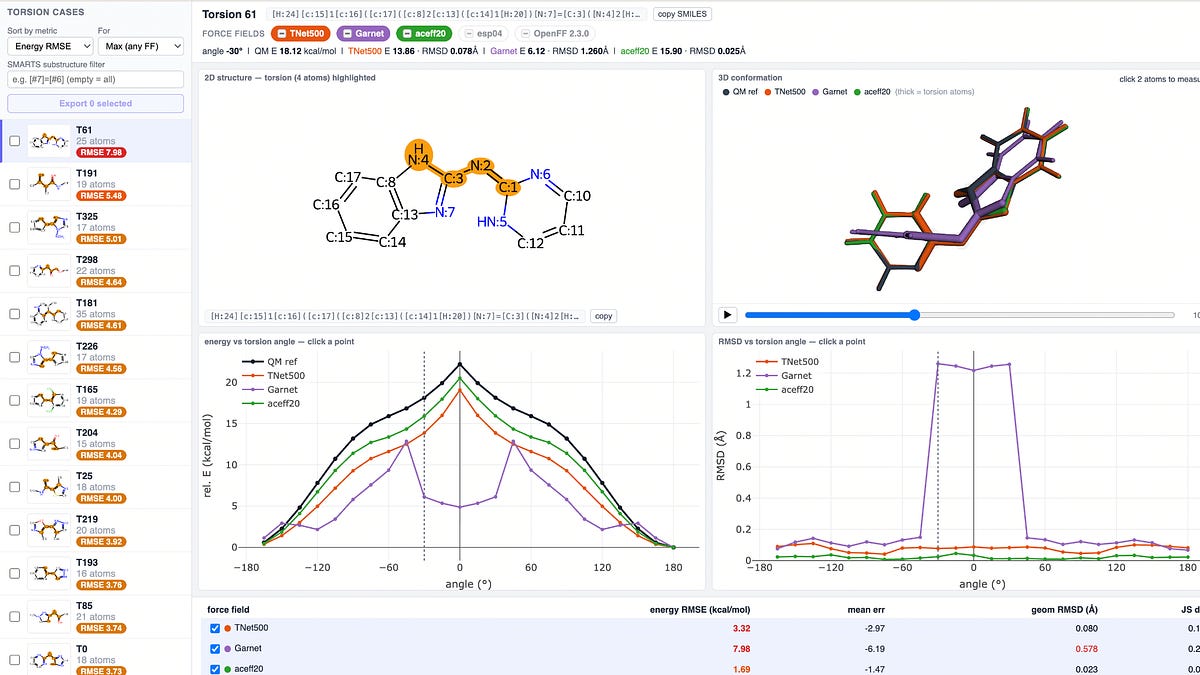The image size is (1200, 675).
Task: Click the energy RMSE column header
Action: 701,608
